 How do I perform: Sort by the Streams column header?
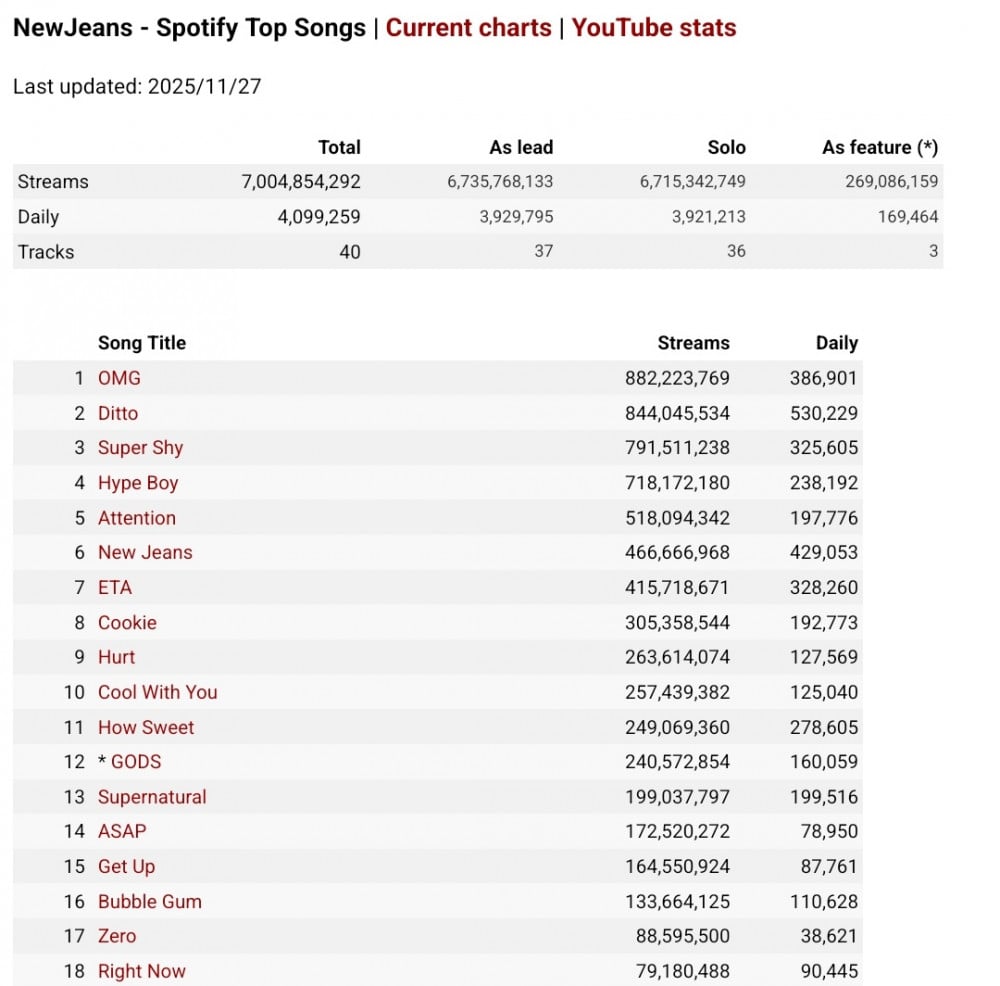(x=693, y=343)
